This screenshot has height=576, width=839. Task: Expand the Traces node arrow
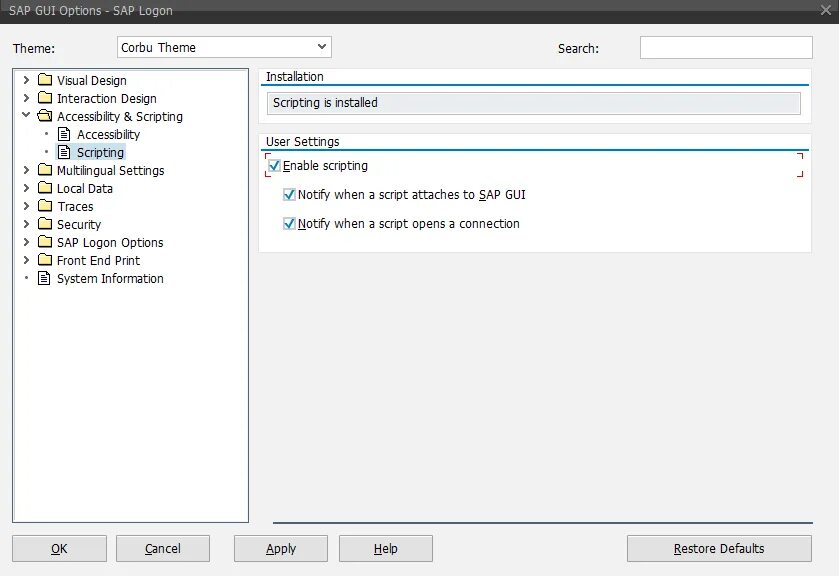[x=26, y=206]
